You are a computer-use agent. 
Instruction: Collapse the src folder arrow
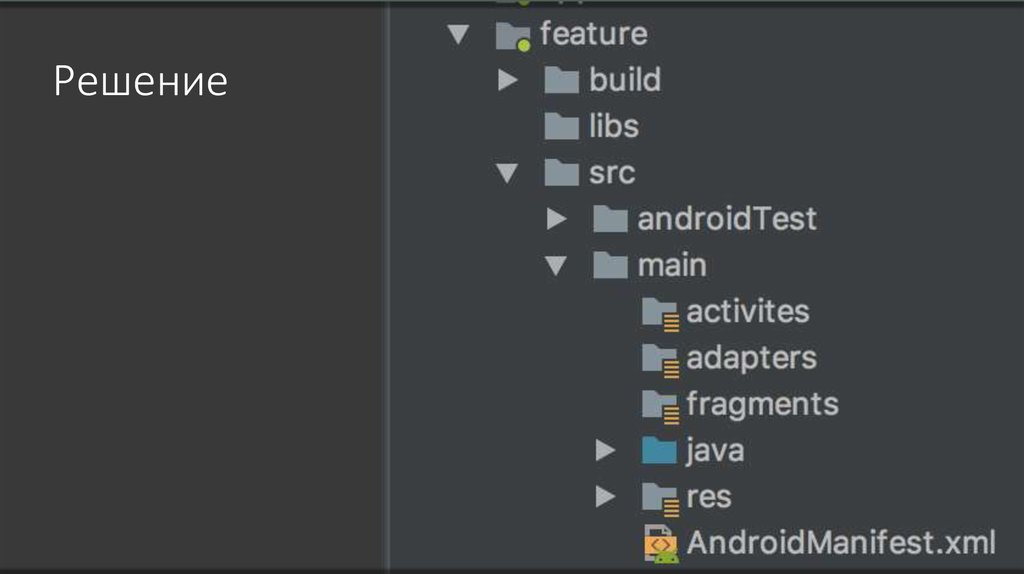508,173
